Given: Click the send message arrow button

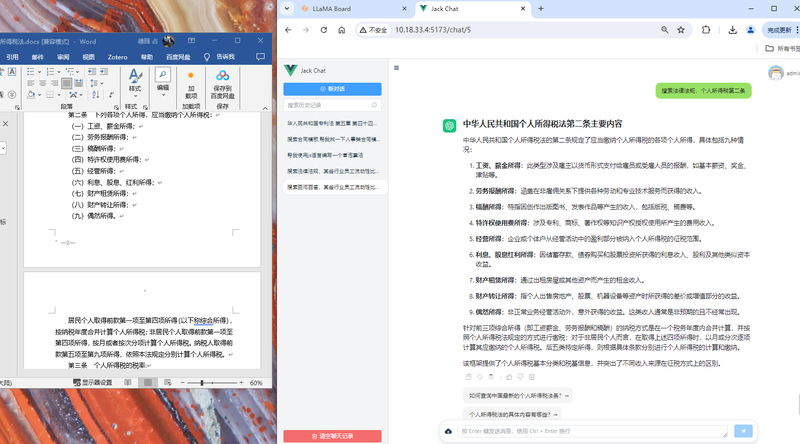Looking at the screenshot, I should pos(743,431).
